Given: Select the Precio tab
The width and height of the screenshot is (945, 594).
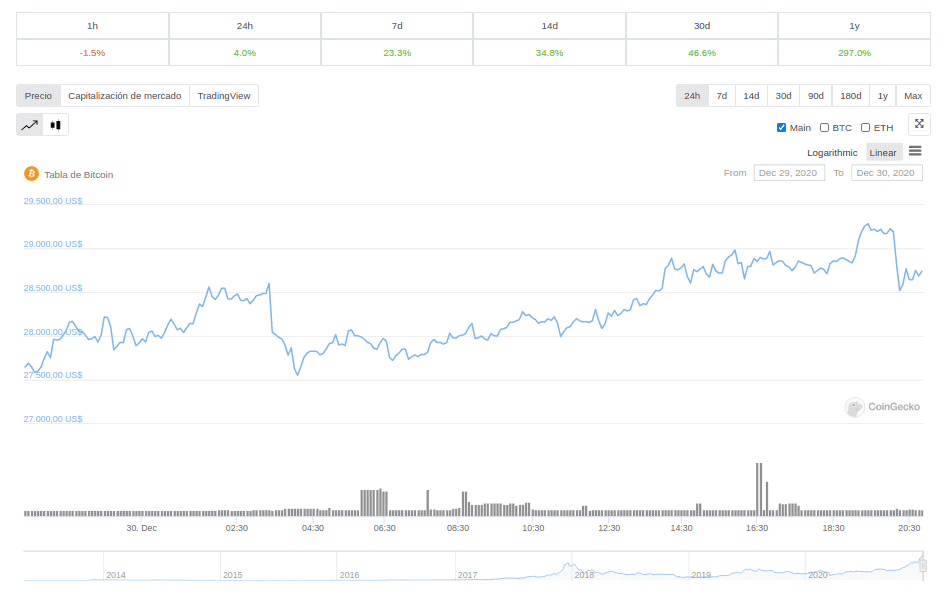Looking at the screenshot, I should (x=39, y=96).
